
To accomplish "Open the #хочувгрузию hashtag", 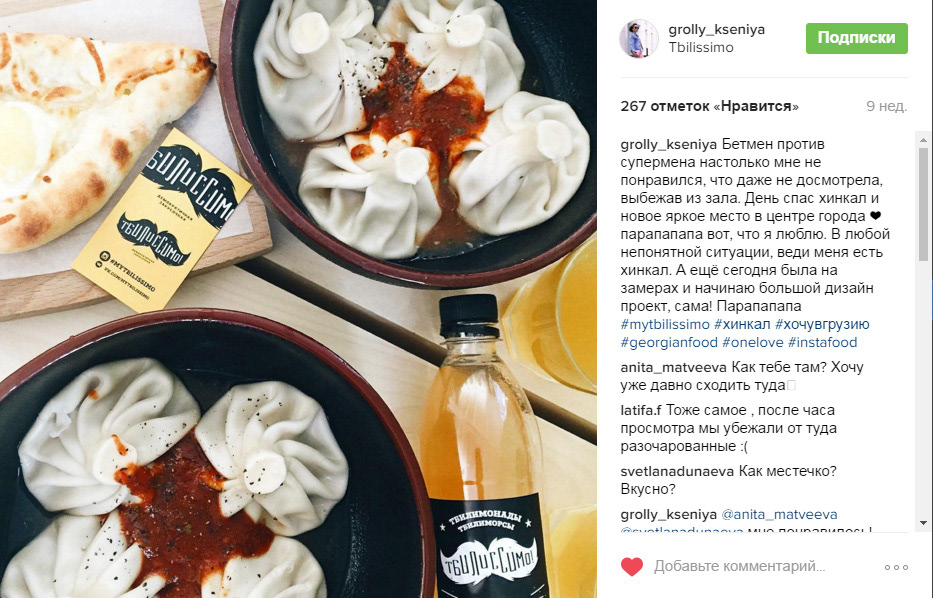I will coord(822,324).
